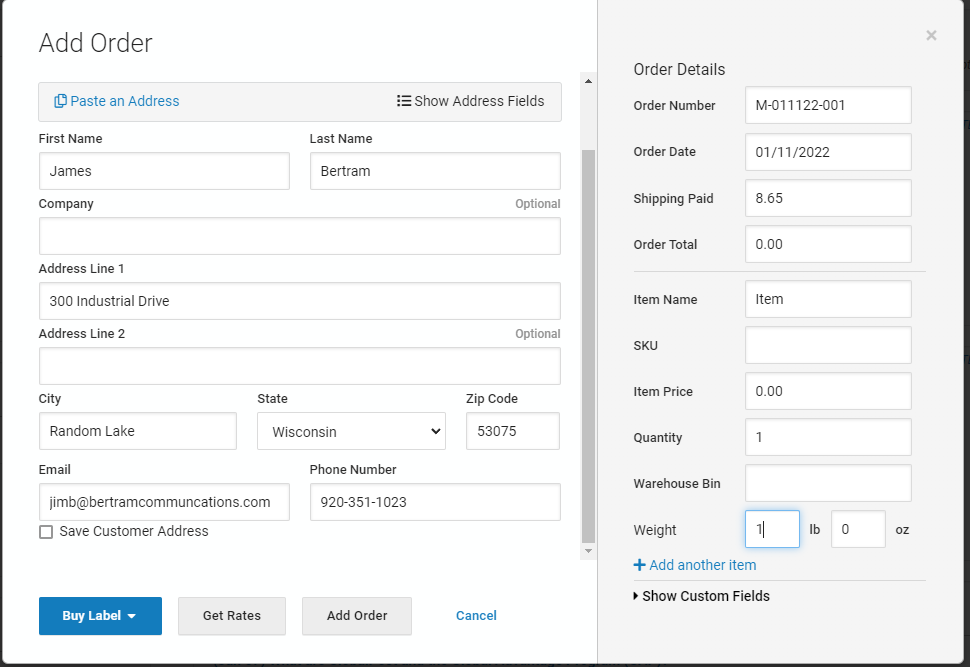Click the SKU text field
The width and height of the screenshot is (970, 667).
pyautogui.click(x=828, y=345)
